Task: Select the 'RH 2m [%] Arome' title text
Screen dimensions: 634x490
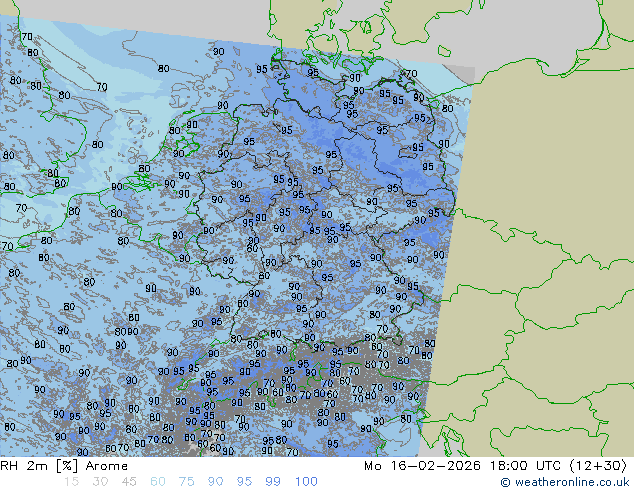Action: point(64,466)
